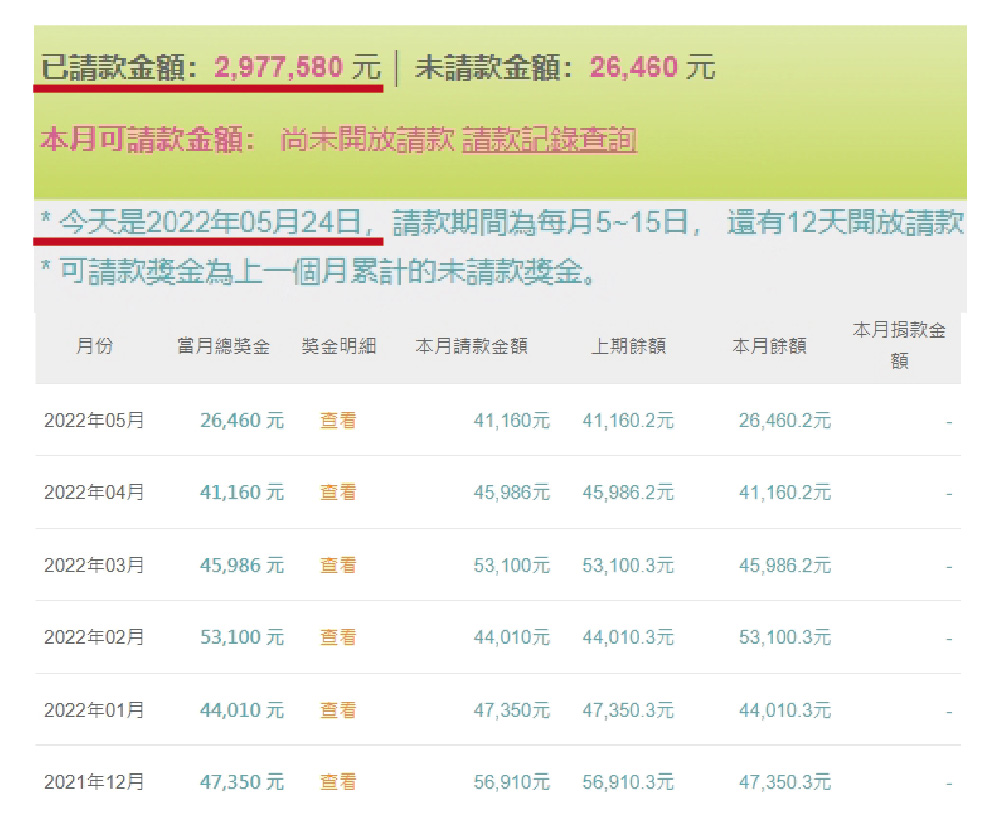Click the 未請款金額 amount at top
1001x817 pixels.
pyautogui.click(x=652, y=68)
